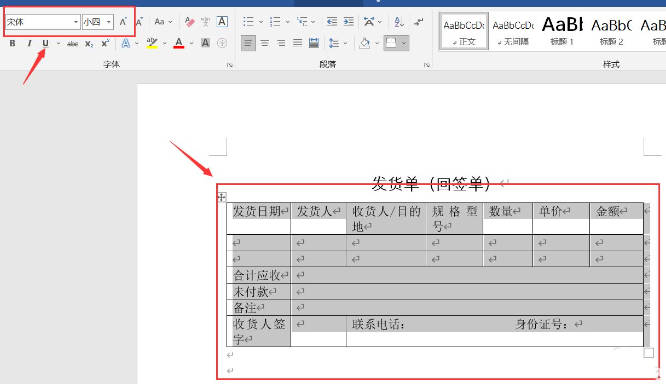This screenshot has width=666, height=384.
Task: Toggle strikethrough formatting
Action: coord(73,43)
